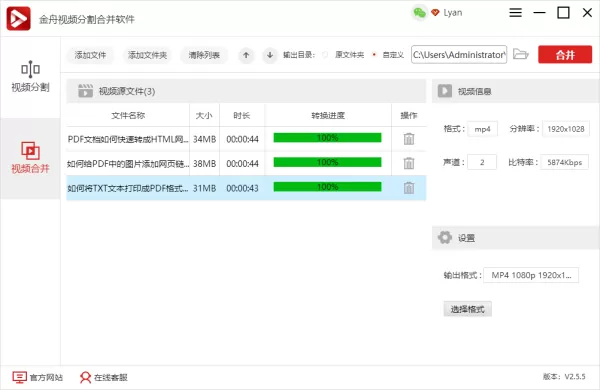Select 自定义 output radio button
The image size is (600, 390).
tap(374, 55)
